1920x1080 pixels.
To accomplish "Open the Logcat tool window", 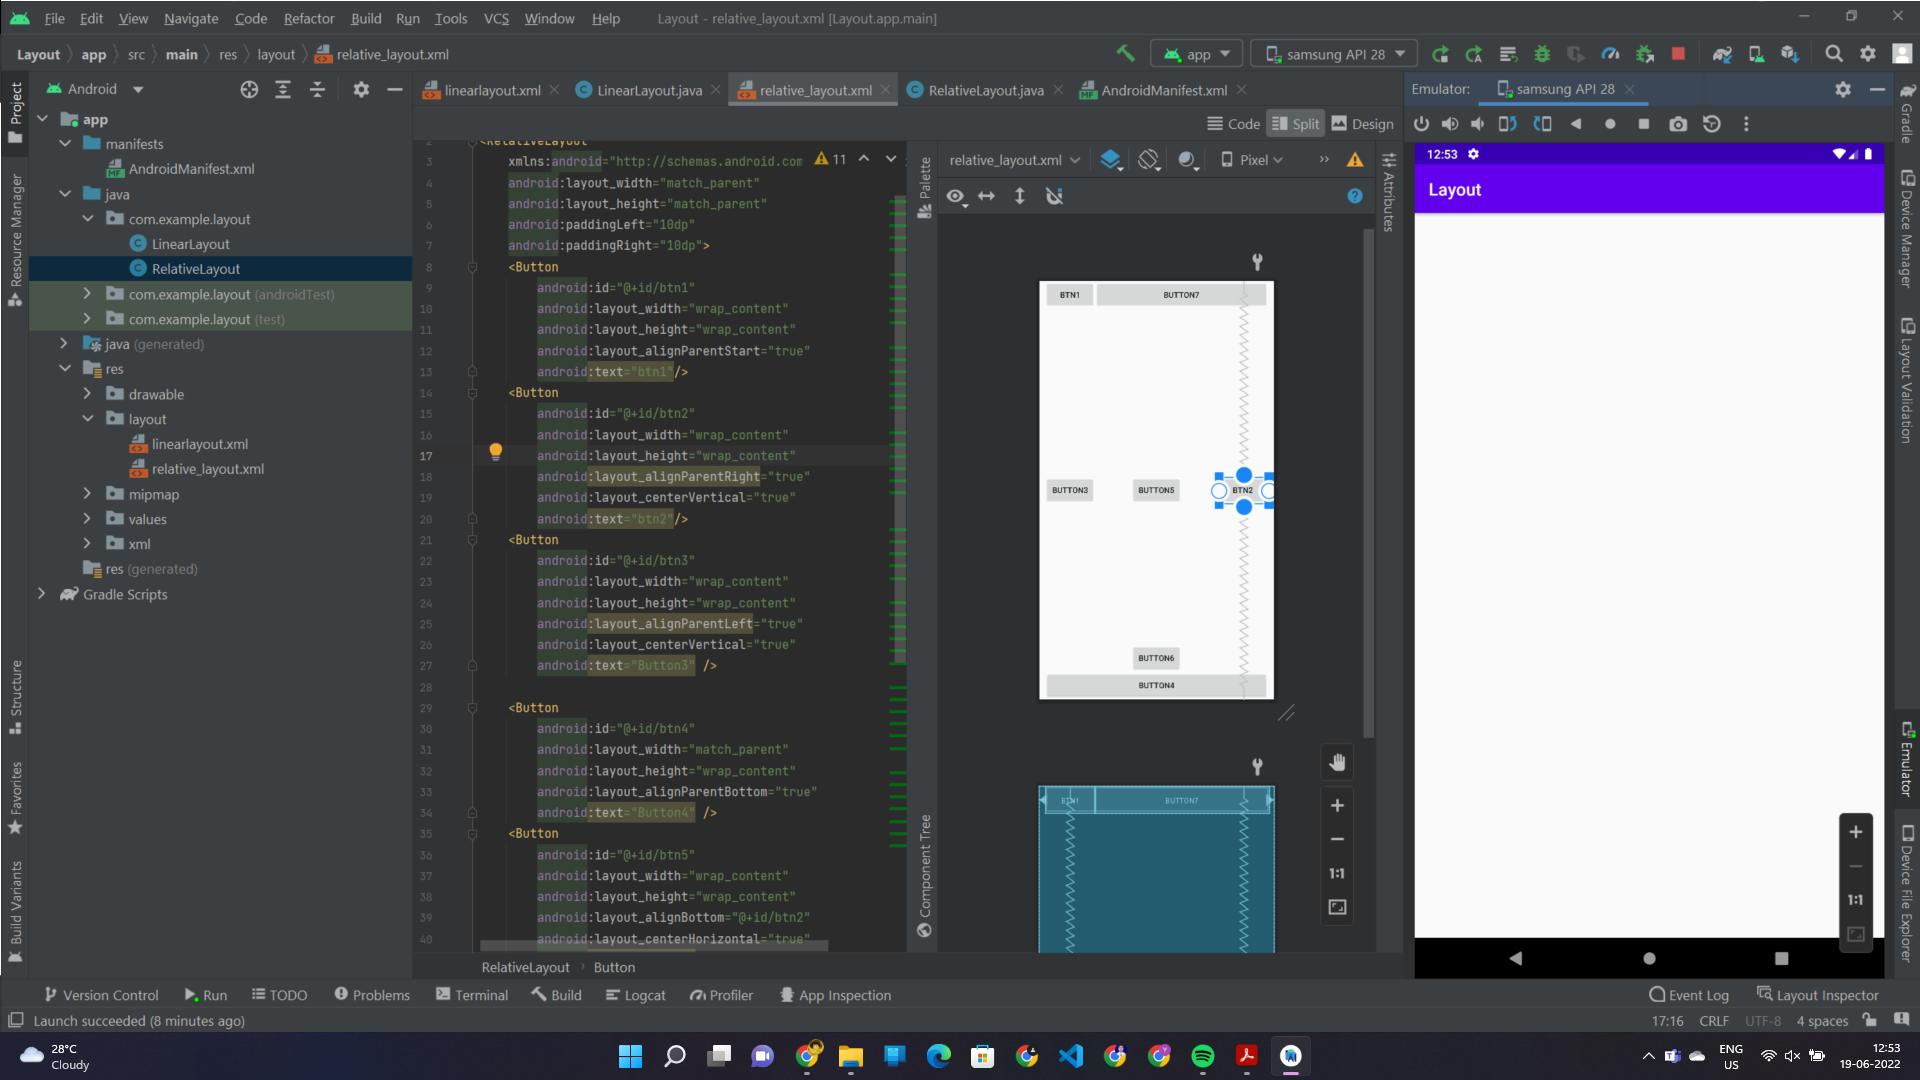I will [636, 995].
